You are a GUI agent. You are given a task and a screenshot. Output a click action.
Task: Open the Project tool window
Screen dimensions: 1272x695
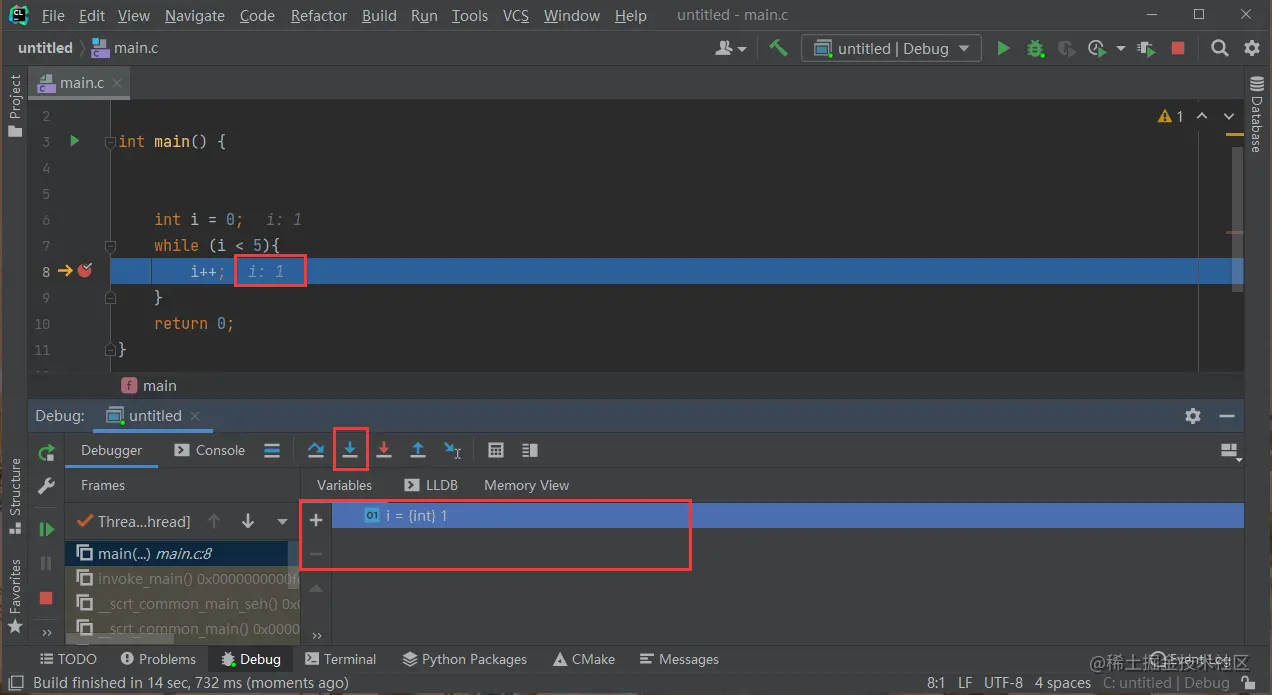[14, 106]
